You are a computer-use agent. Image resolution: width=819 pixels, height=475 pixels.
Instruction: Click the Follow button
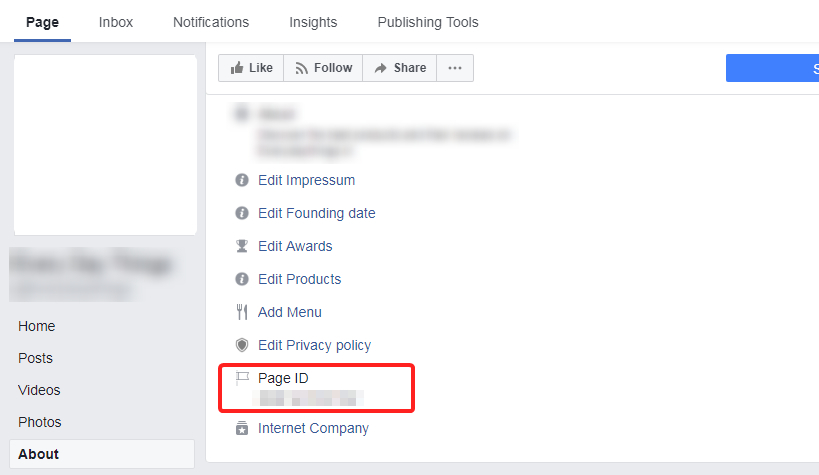click(323, 68)
